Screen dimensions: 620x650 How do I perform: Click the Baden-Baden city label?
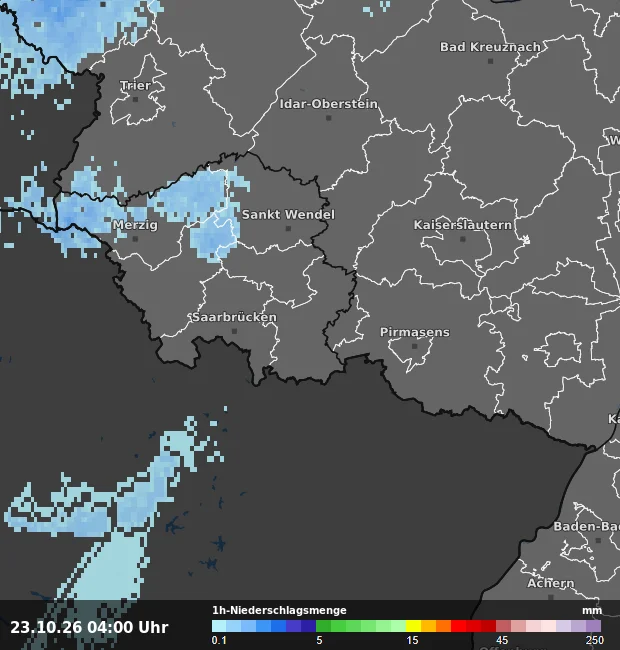[586, 526]
